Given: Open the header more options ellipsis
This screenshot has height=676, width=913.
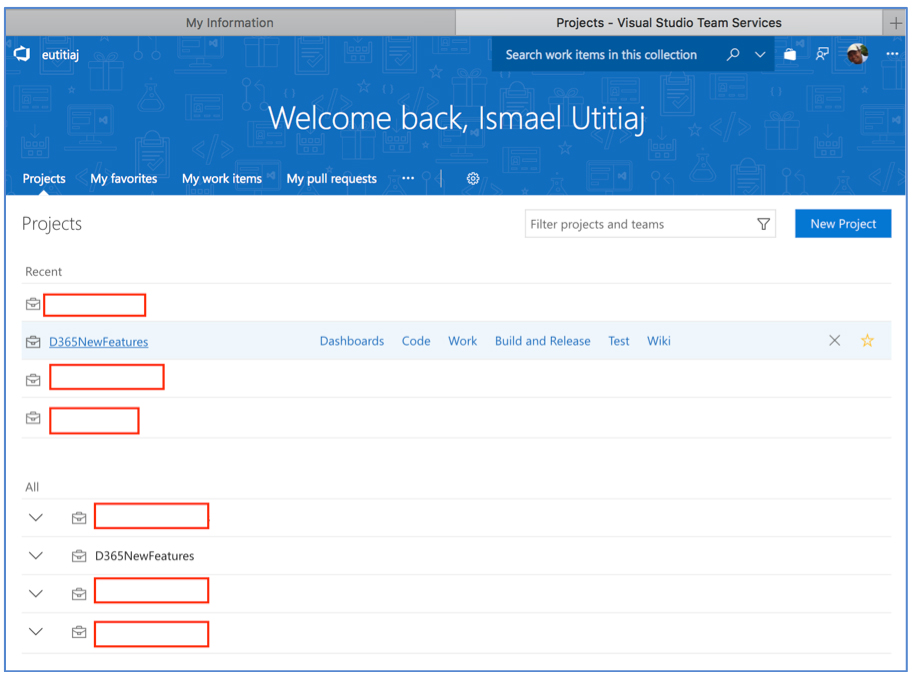Looking at the screenshot, I should pyautogui.click(x=892, y=54).
